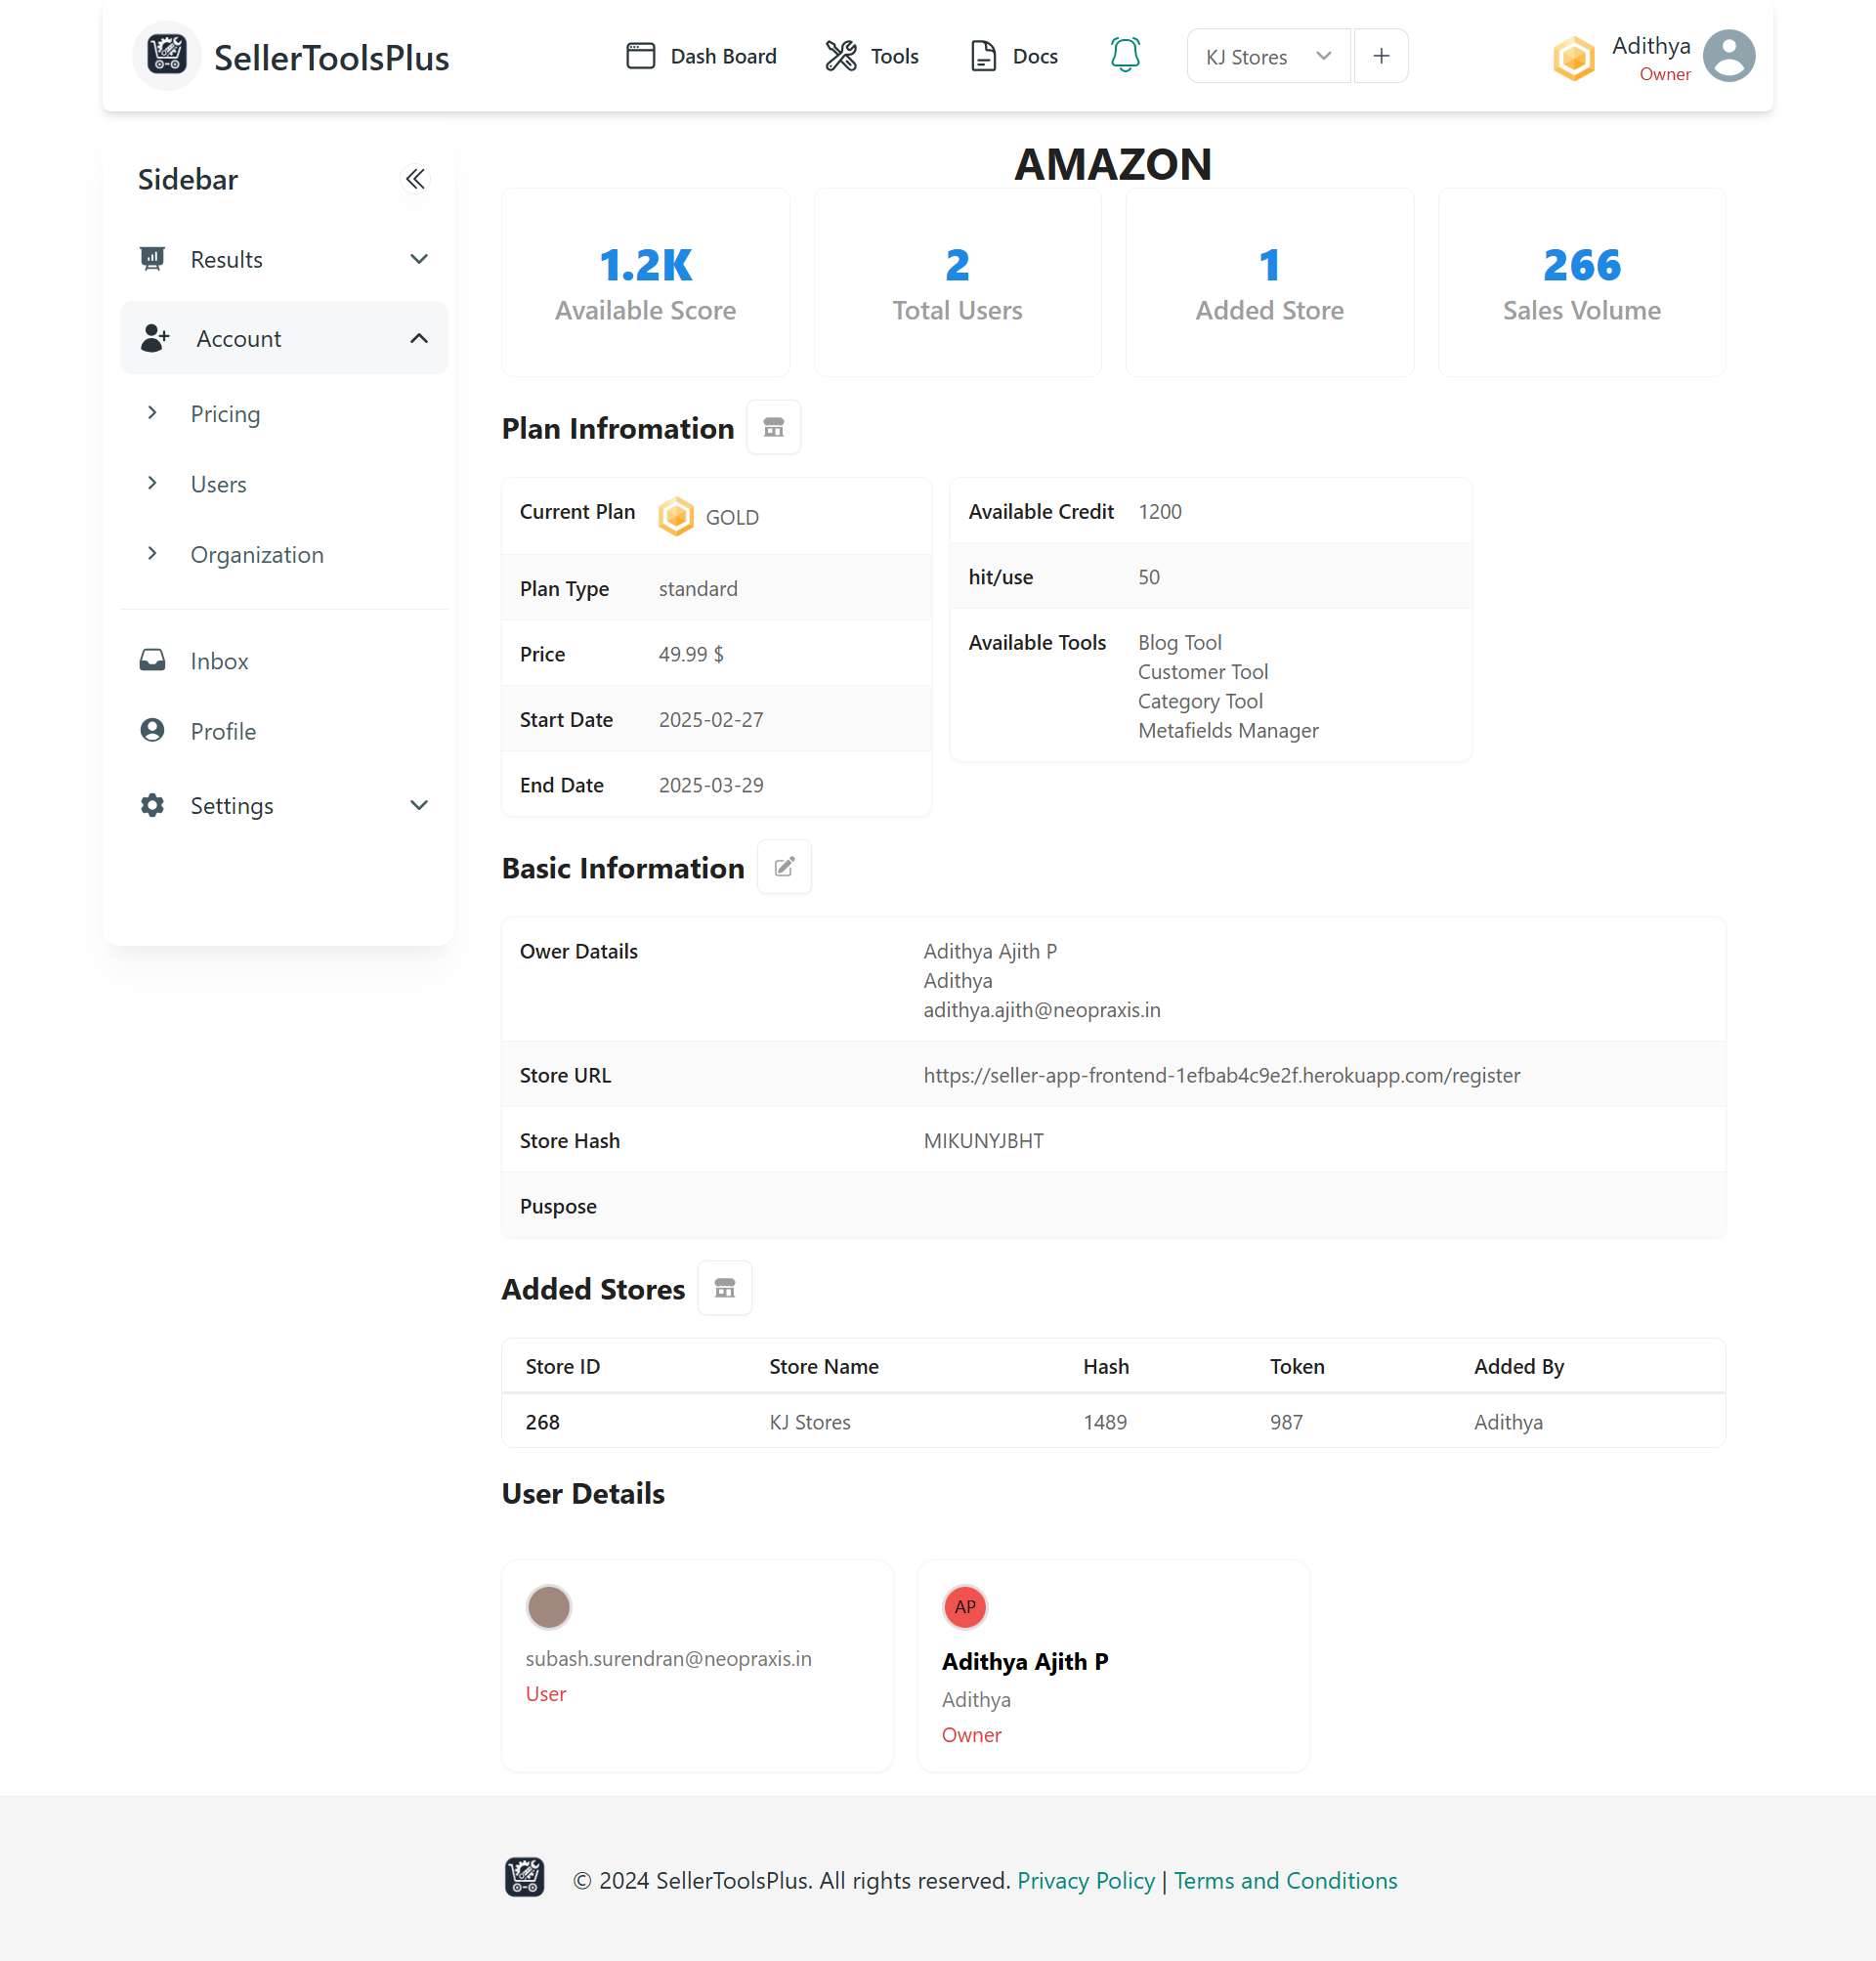Screen dimensions: 1876x1961
Task: Collapse the Account sidebar section
Action: point(284,338)
